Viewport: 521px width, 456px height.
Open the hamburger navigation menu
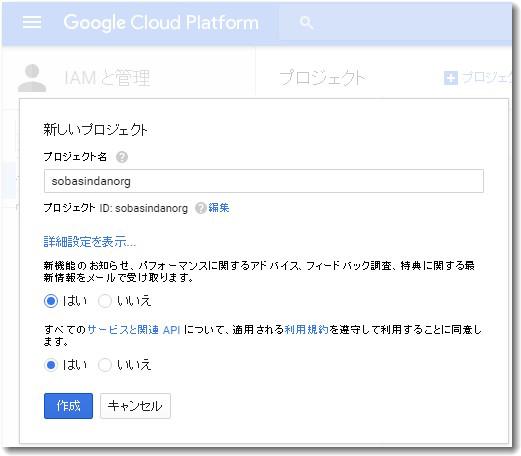pos(32,23)
